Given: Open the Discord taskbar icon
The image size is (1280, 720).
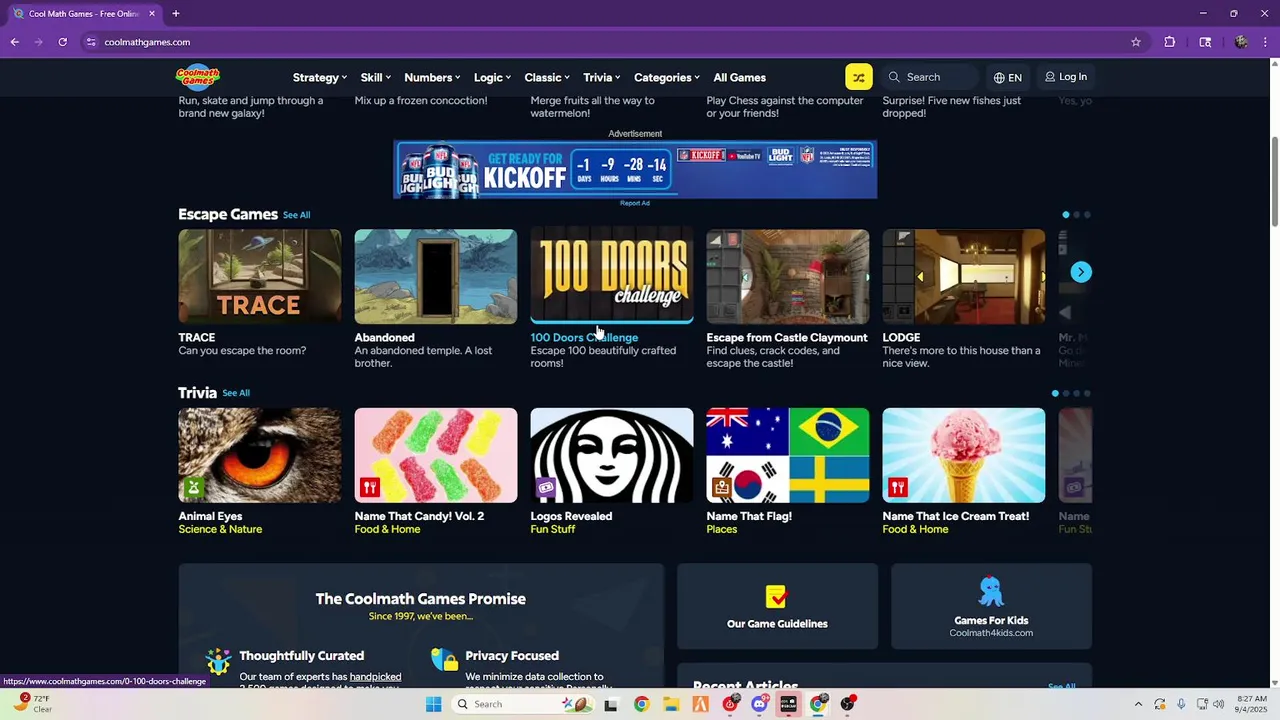Looking at the screenshot, I should [759, 704].
